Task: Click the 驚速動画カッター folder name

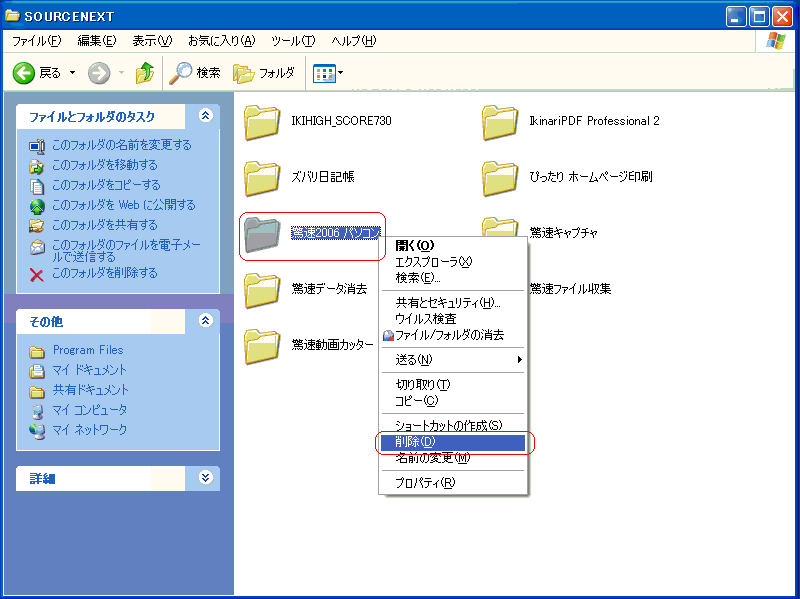Action: pyautogui.click(x=332, y=345)
